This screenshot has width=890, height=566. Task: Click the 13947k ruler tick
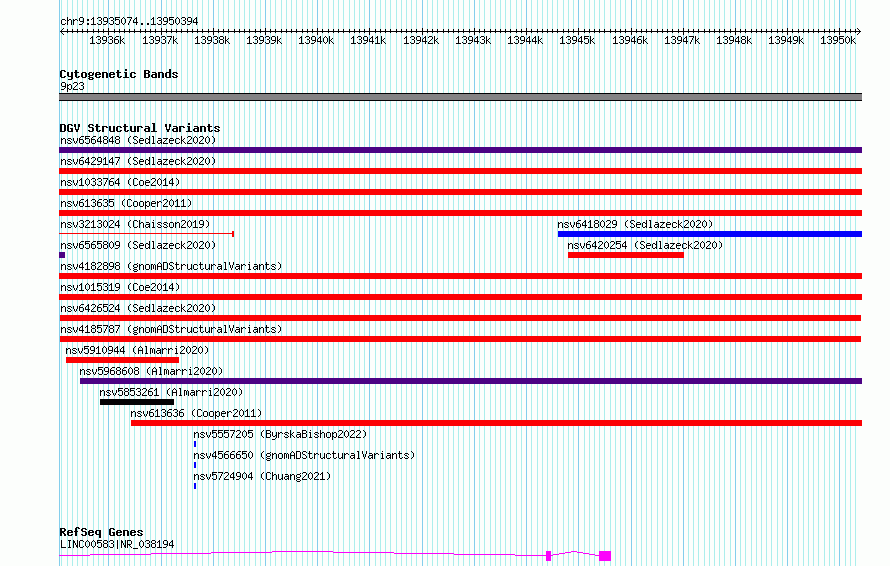coord(682,40)
